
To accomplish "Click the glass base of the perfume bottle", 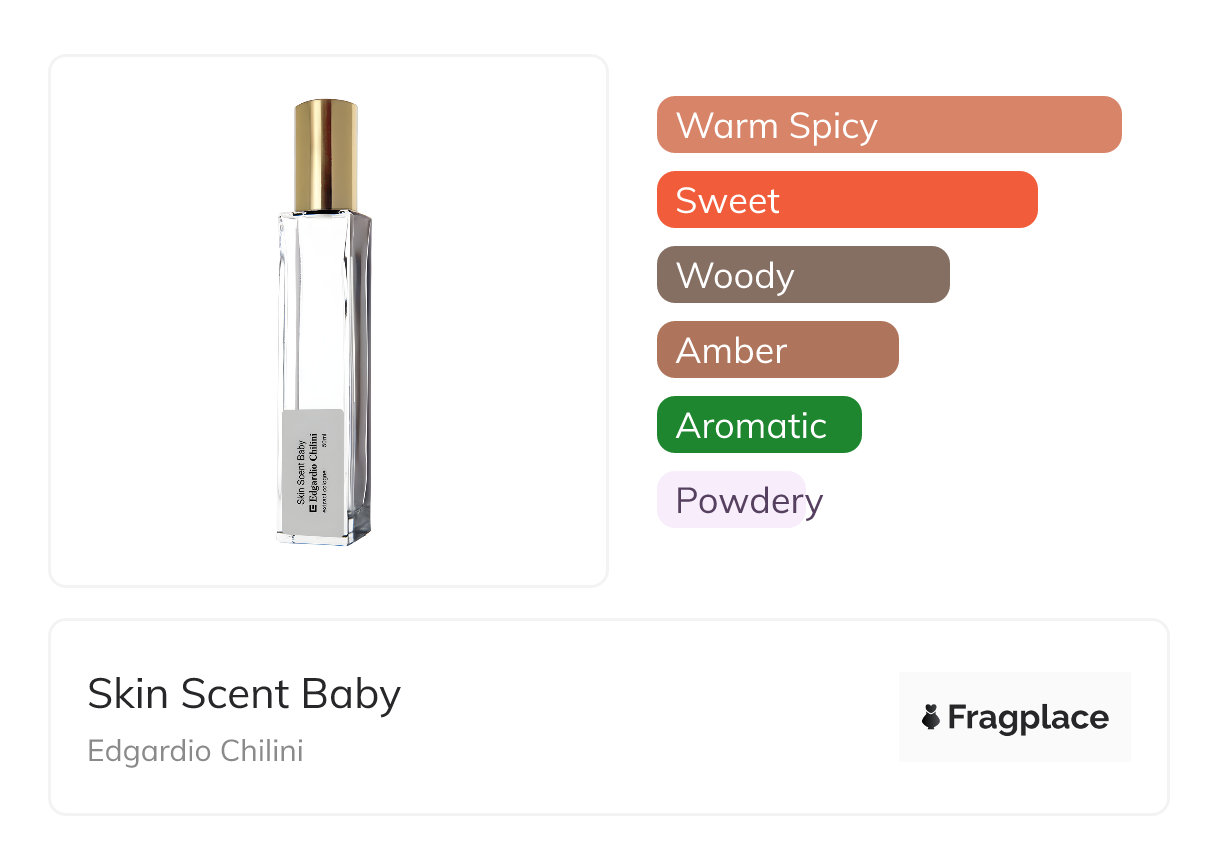I will click(x=323, y=535).
